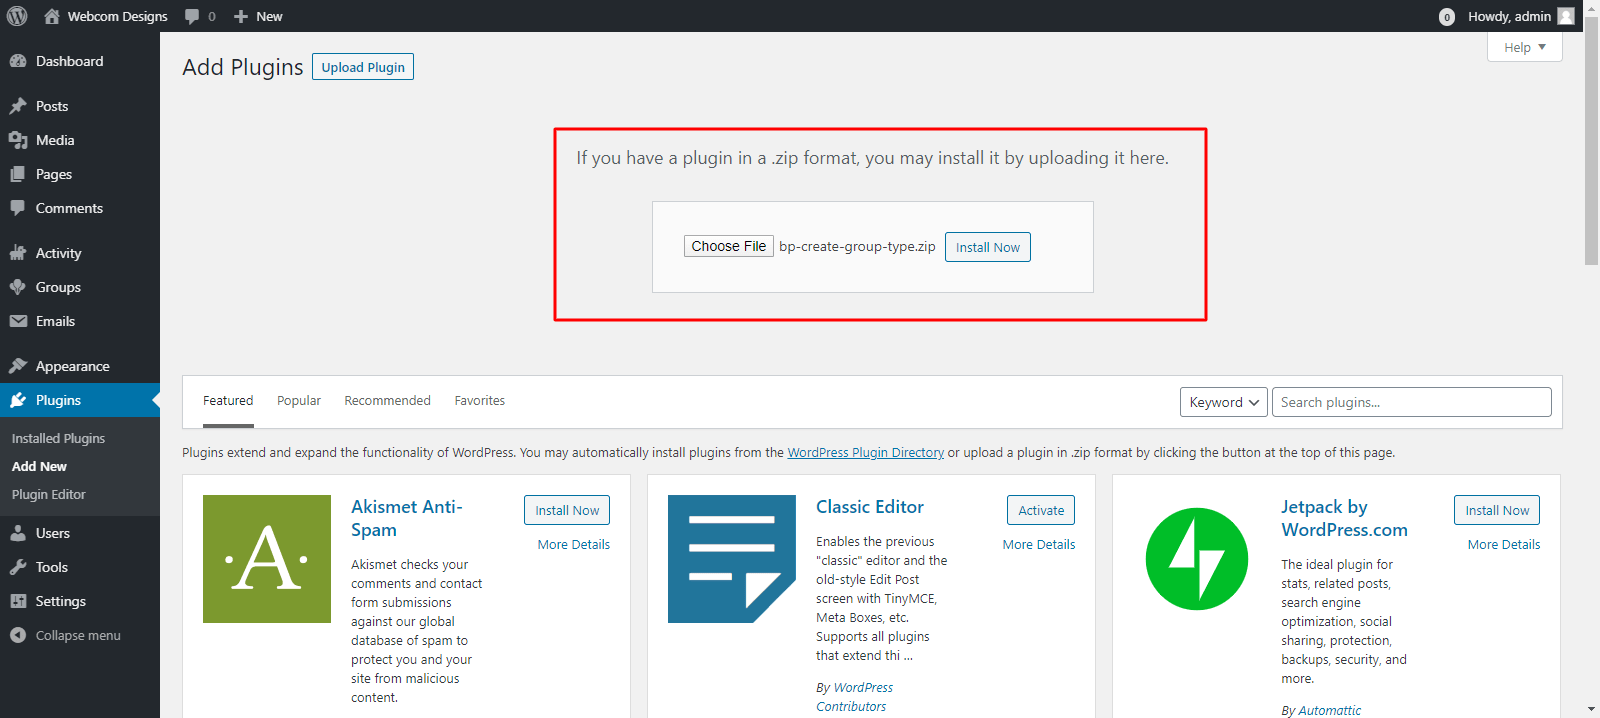Click the New label in admin bar
The height and width of the screenshot is (718, 1600).
(x=269, y=16)
